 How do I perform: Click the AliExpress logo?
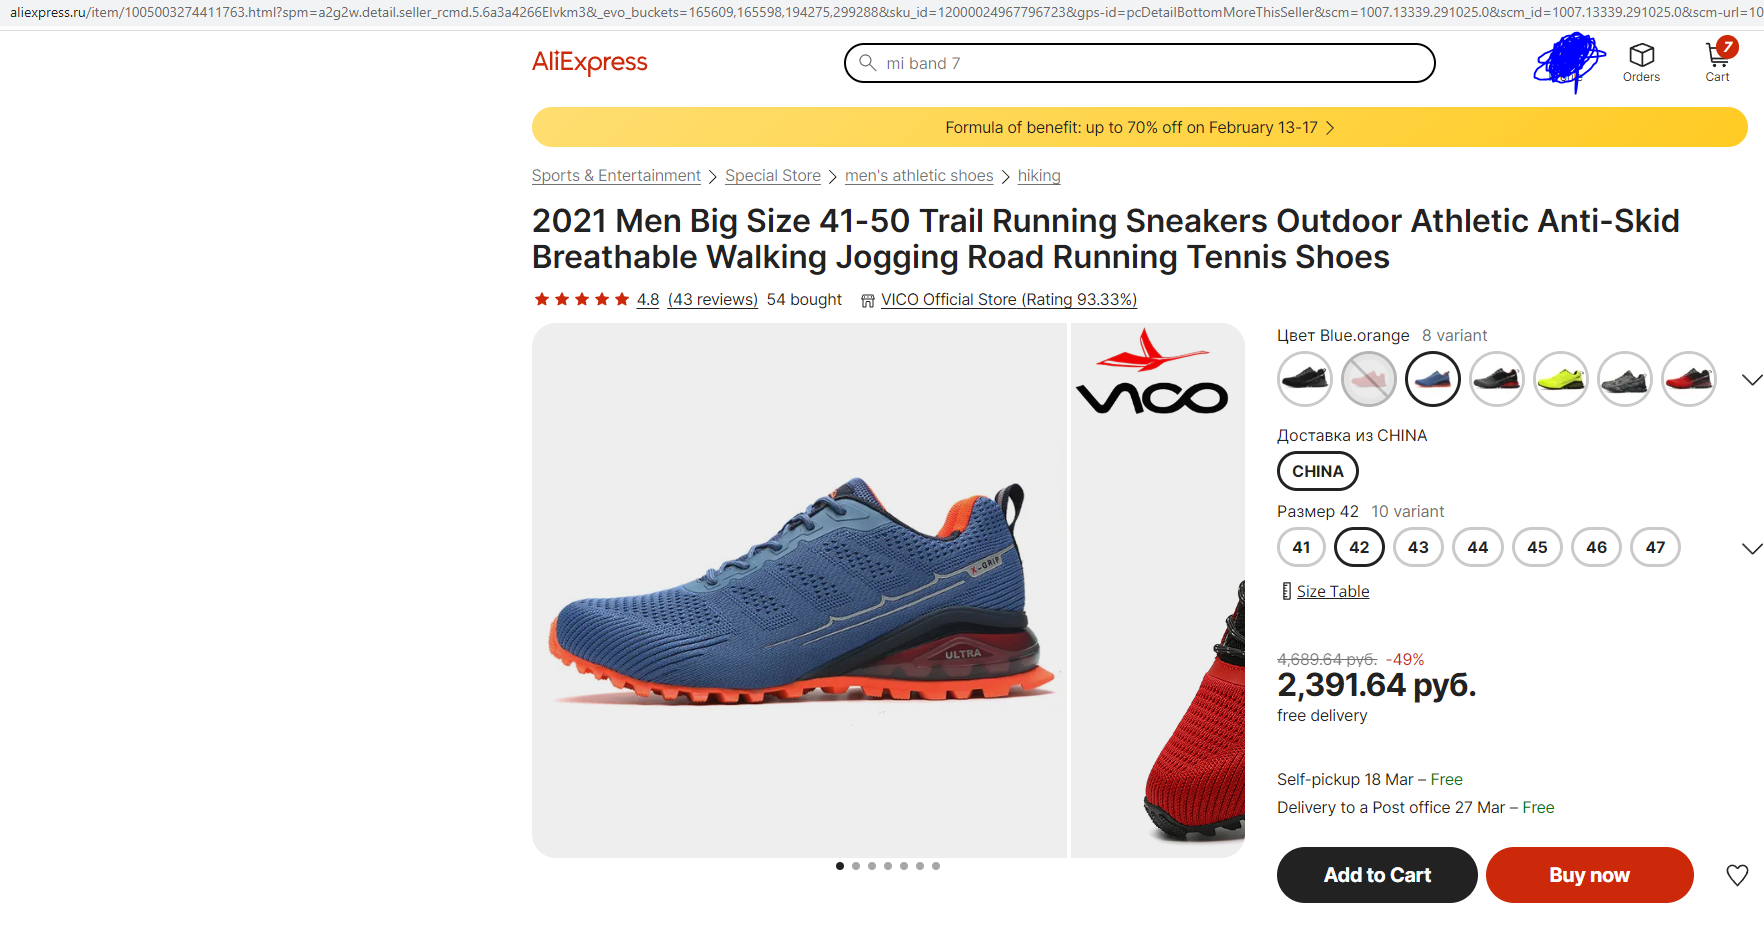pos(590,63)
